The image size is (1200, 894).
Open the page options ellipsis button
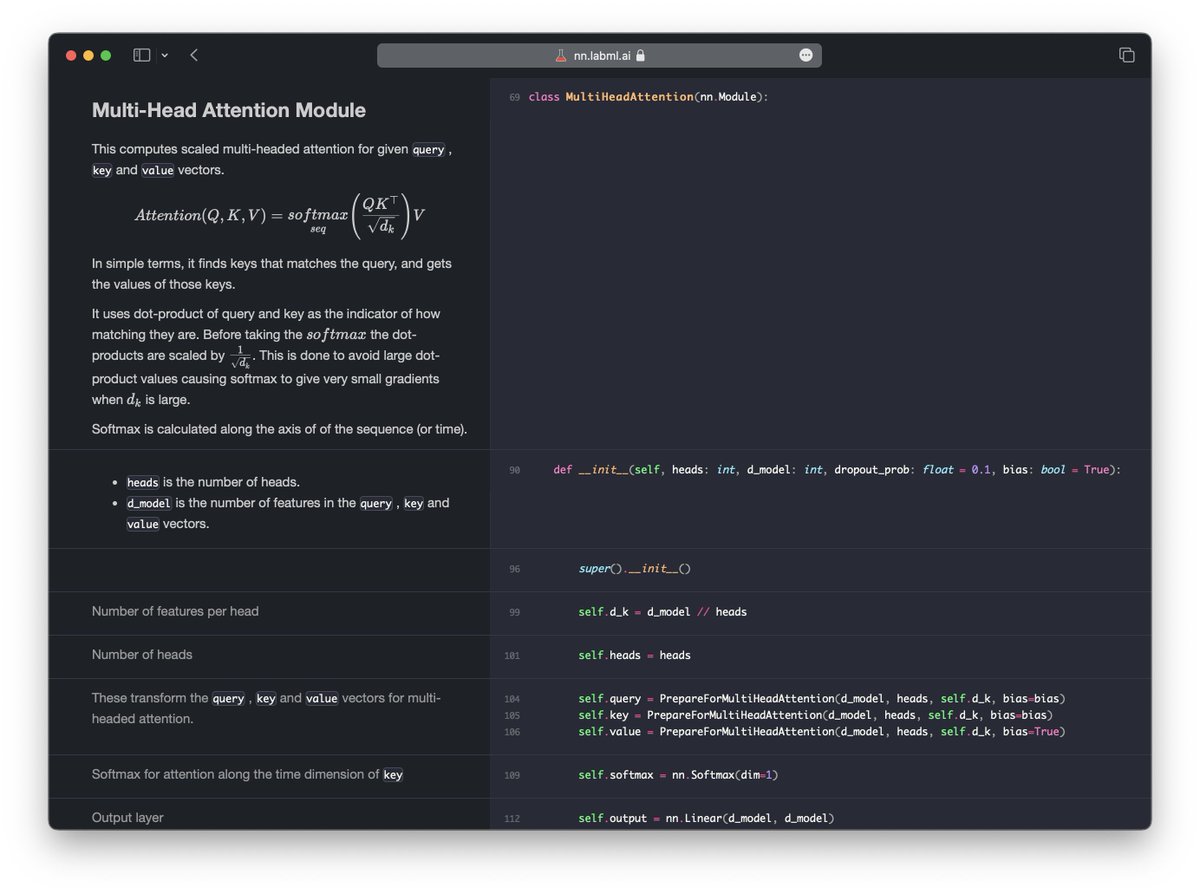coord(806,55)
